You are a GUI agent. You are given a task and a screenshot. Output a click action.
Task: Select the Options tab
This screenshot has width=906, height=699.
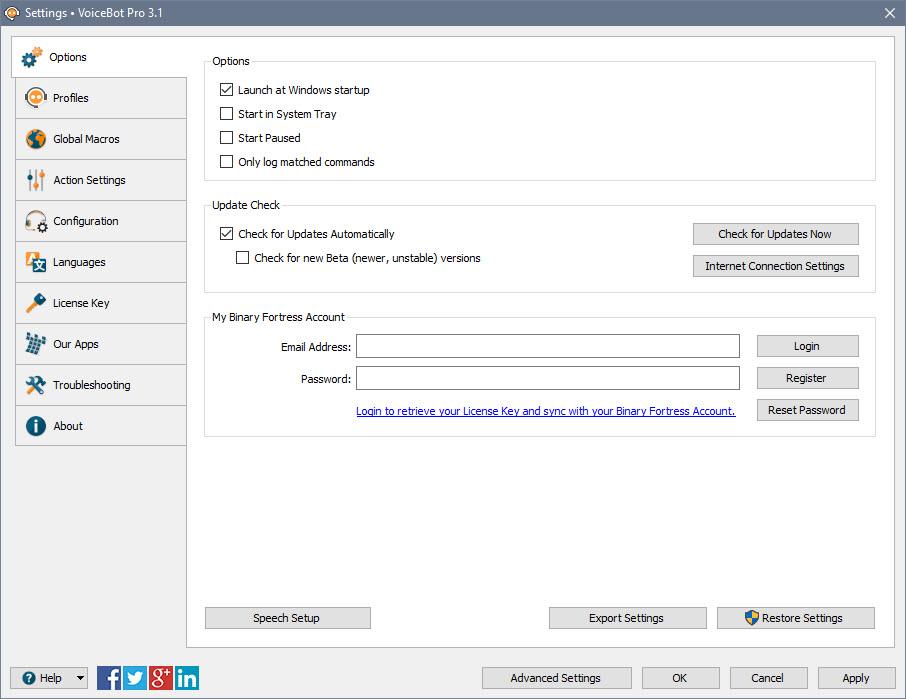[x=99, y=57]
